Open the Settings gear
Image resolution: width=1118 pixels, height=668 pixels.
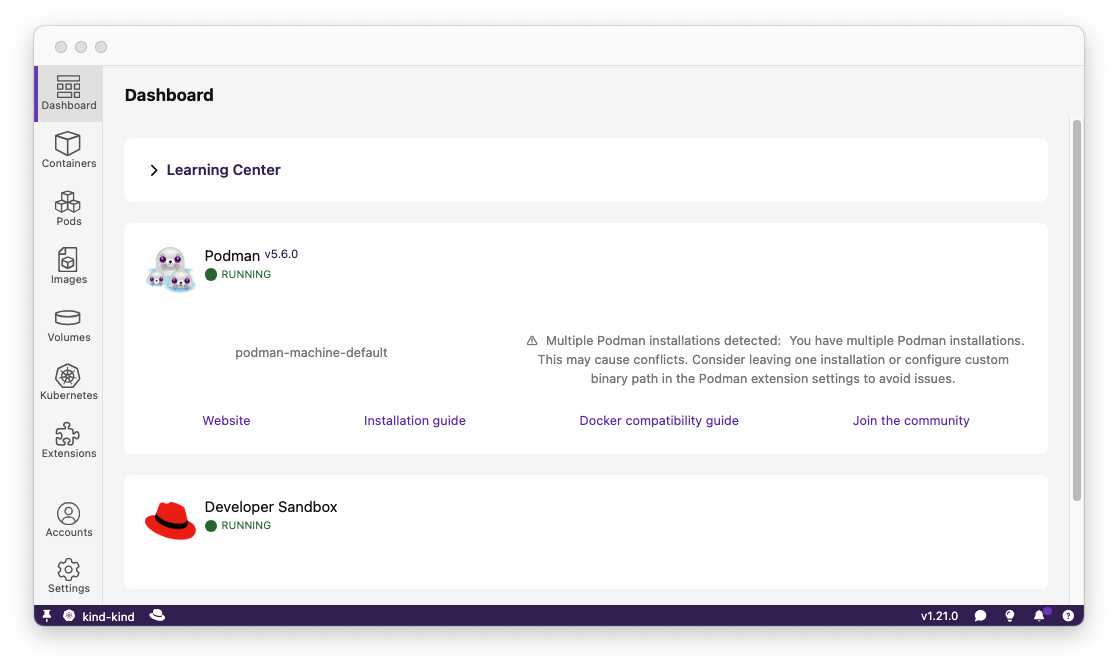[68, 574]
